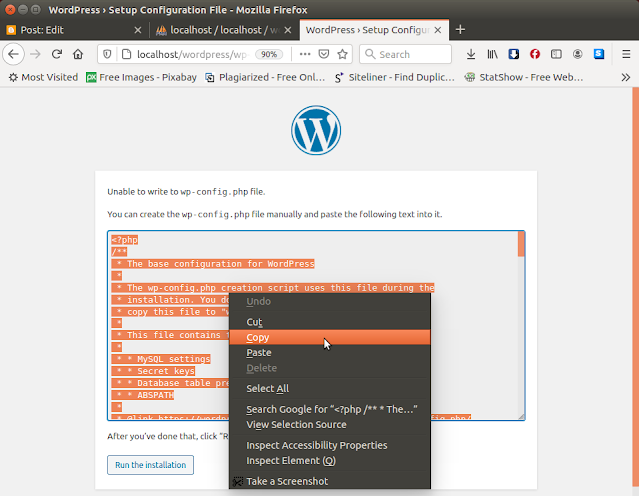The width and height of the screenshot is (639, 496).
Task: Click the textarea vertical scrollbar thumb
Action: coord(521,244)
